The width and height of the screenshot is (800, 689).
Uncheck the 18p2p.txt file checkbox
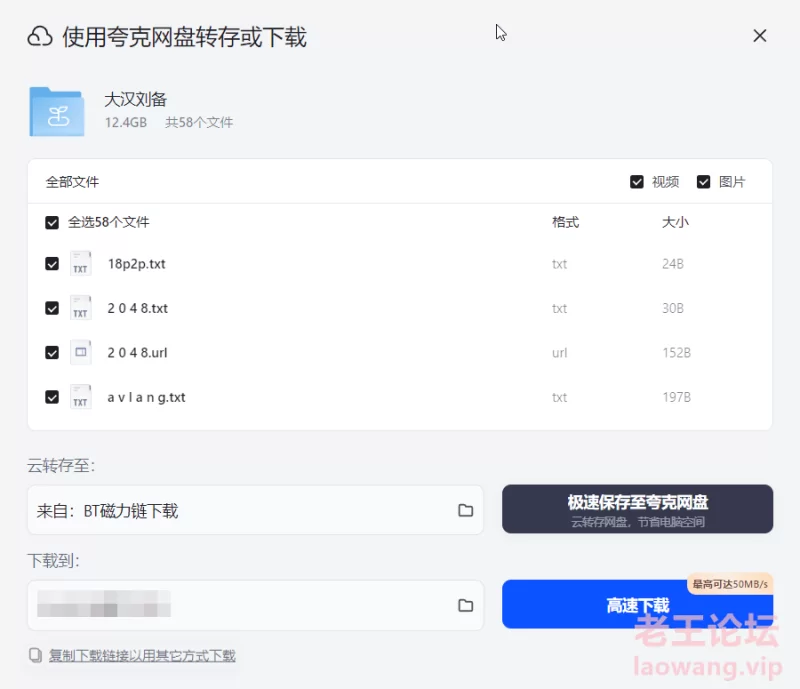[52, 264]
